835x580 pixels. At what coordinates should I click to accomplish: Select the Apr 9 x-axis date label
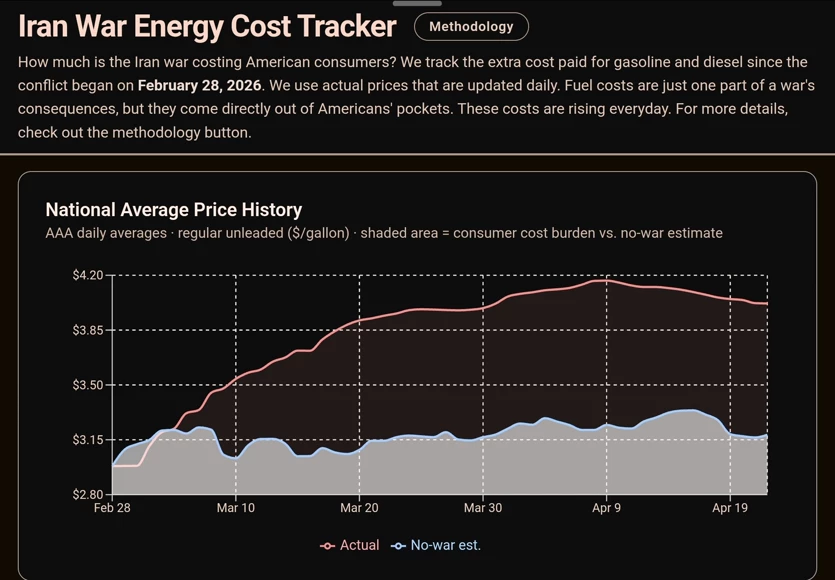click(x=607, y=508)
